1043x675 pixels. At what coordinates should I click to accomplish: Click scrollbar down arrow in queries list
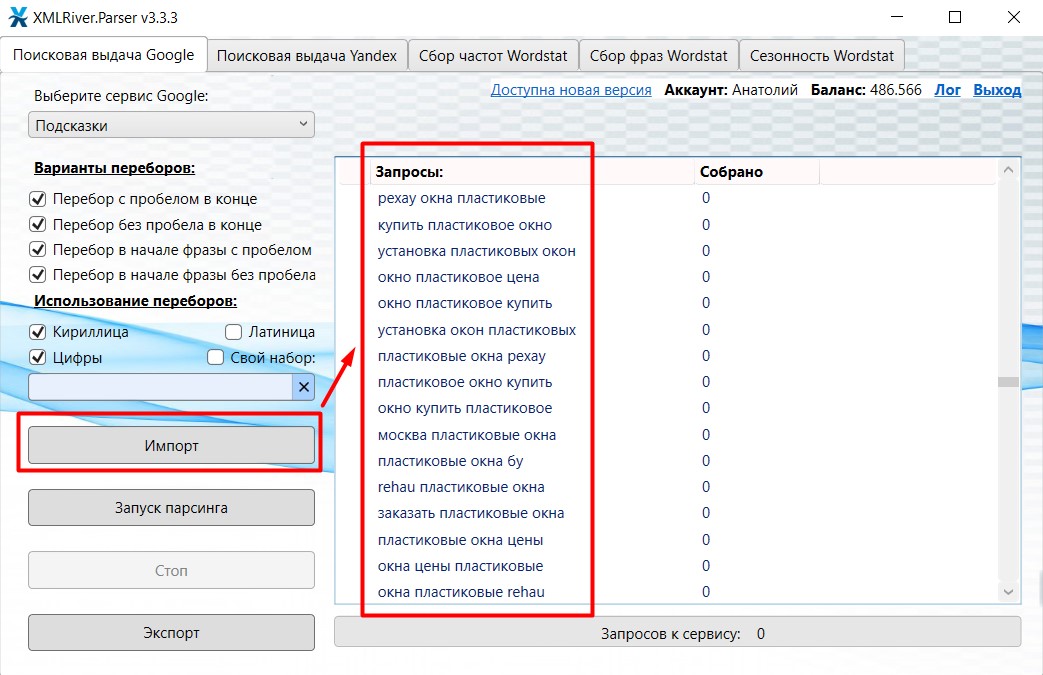1008,593
